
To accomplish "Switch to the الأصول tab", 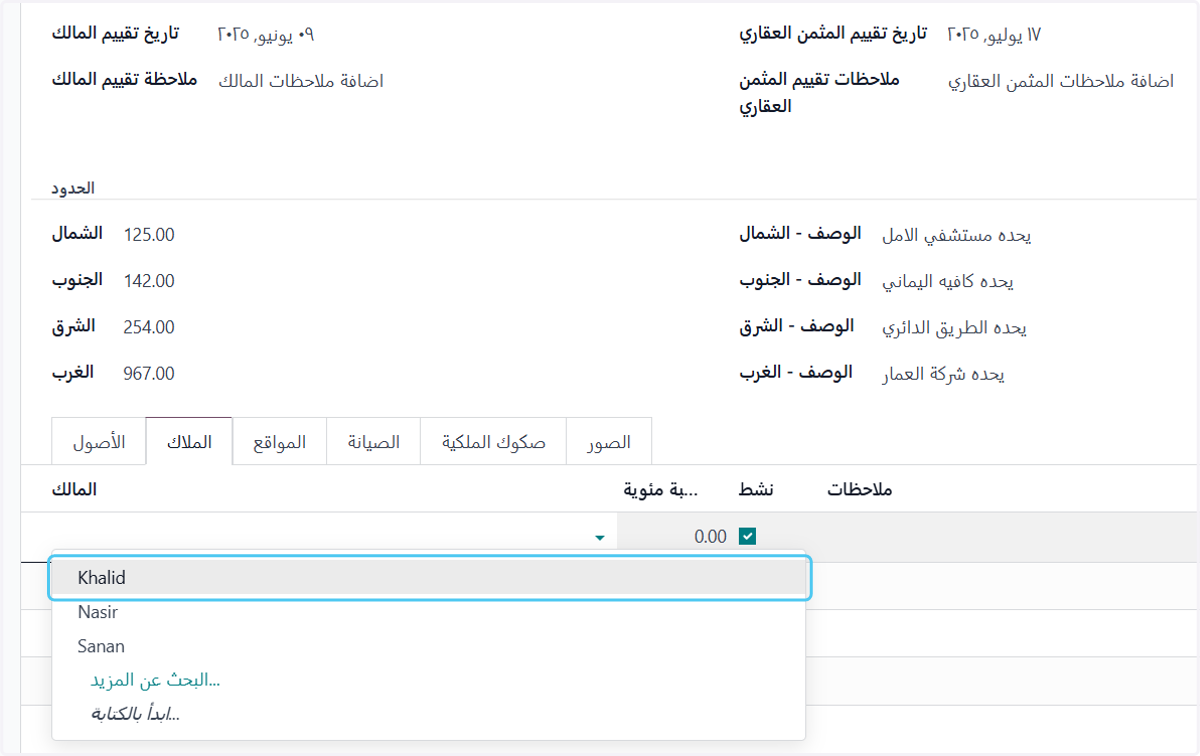I will 99,442.
